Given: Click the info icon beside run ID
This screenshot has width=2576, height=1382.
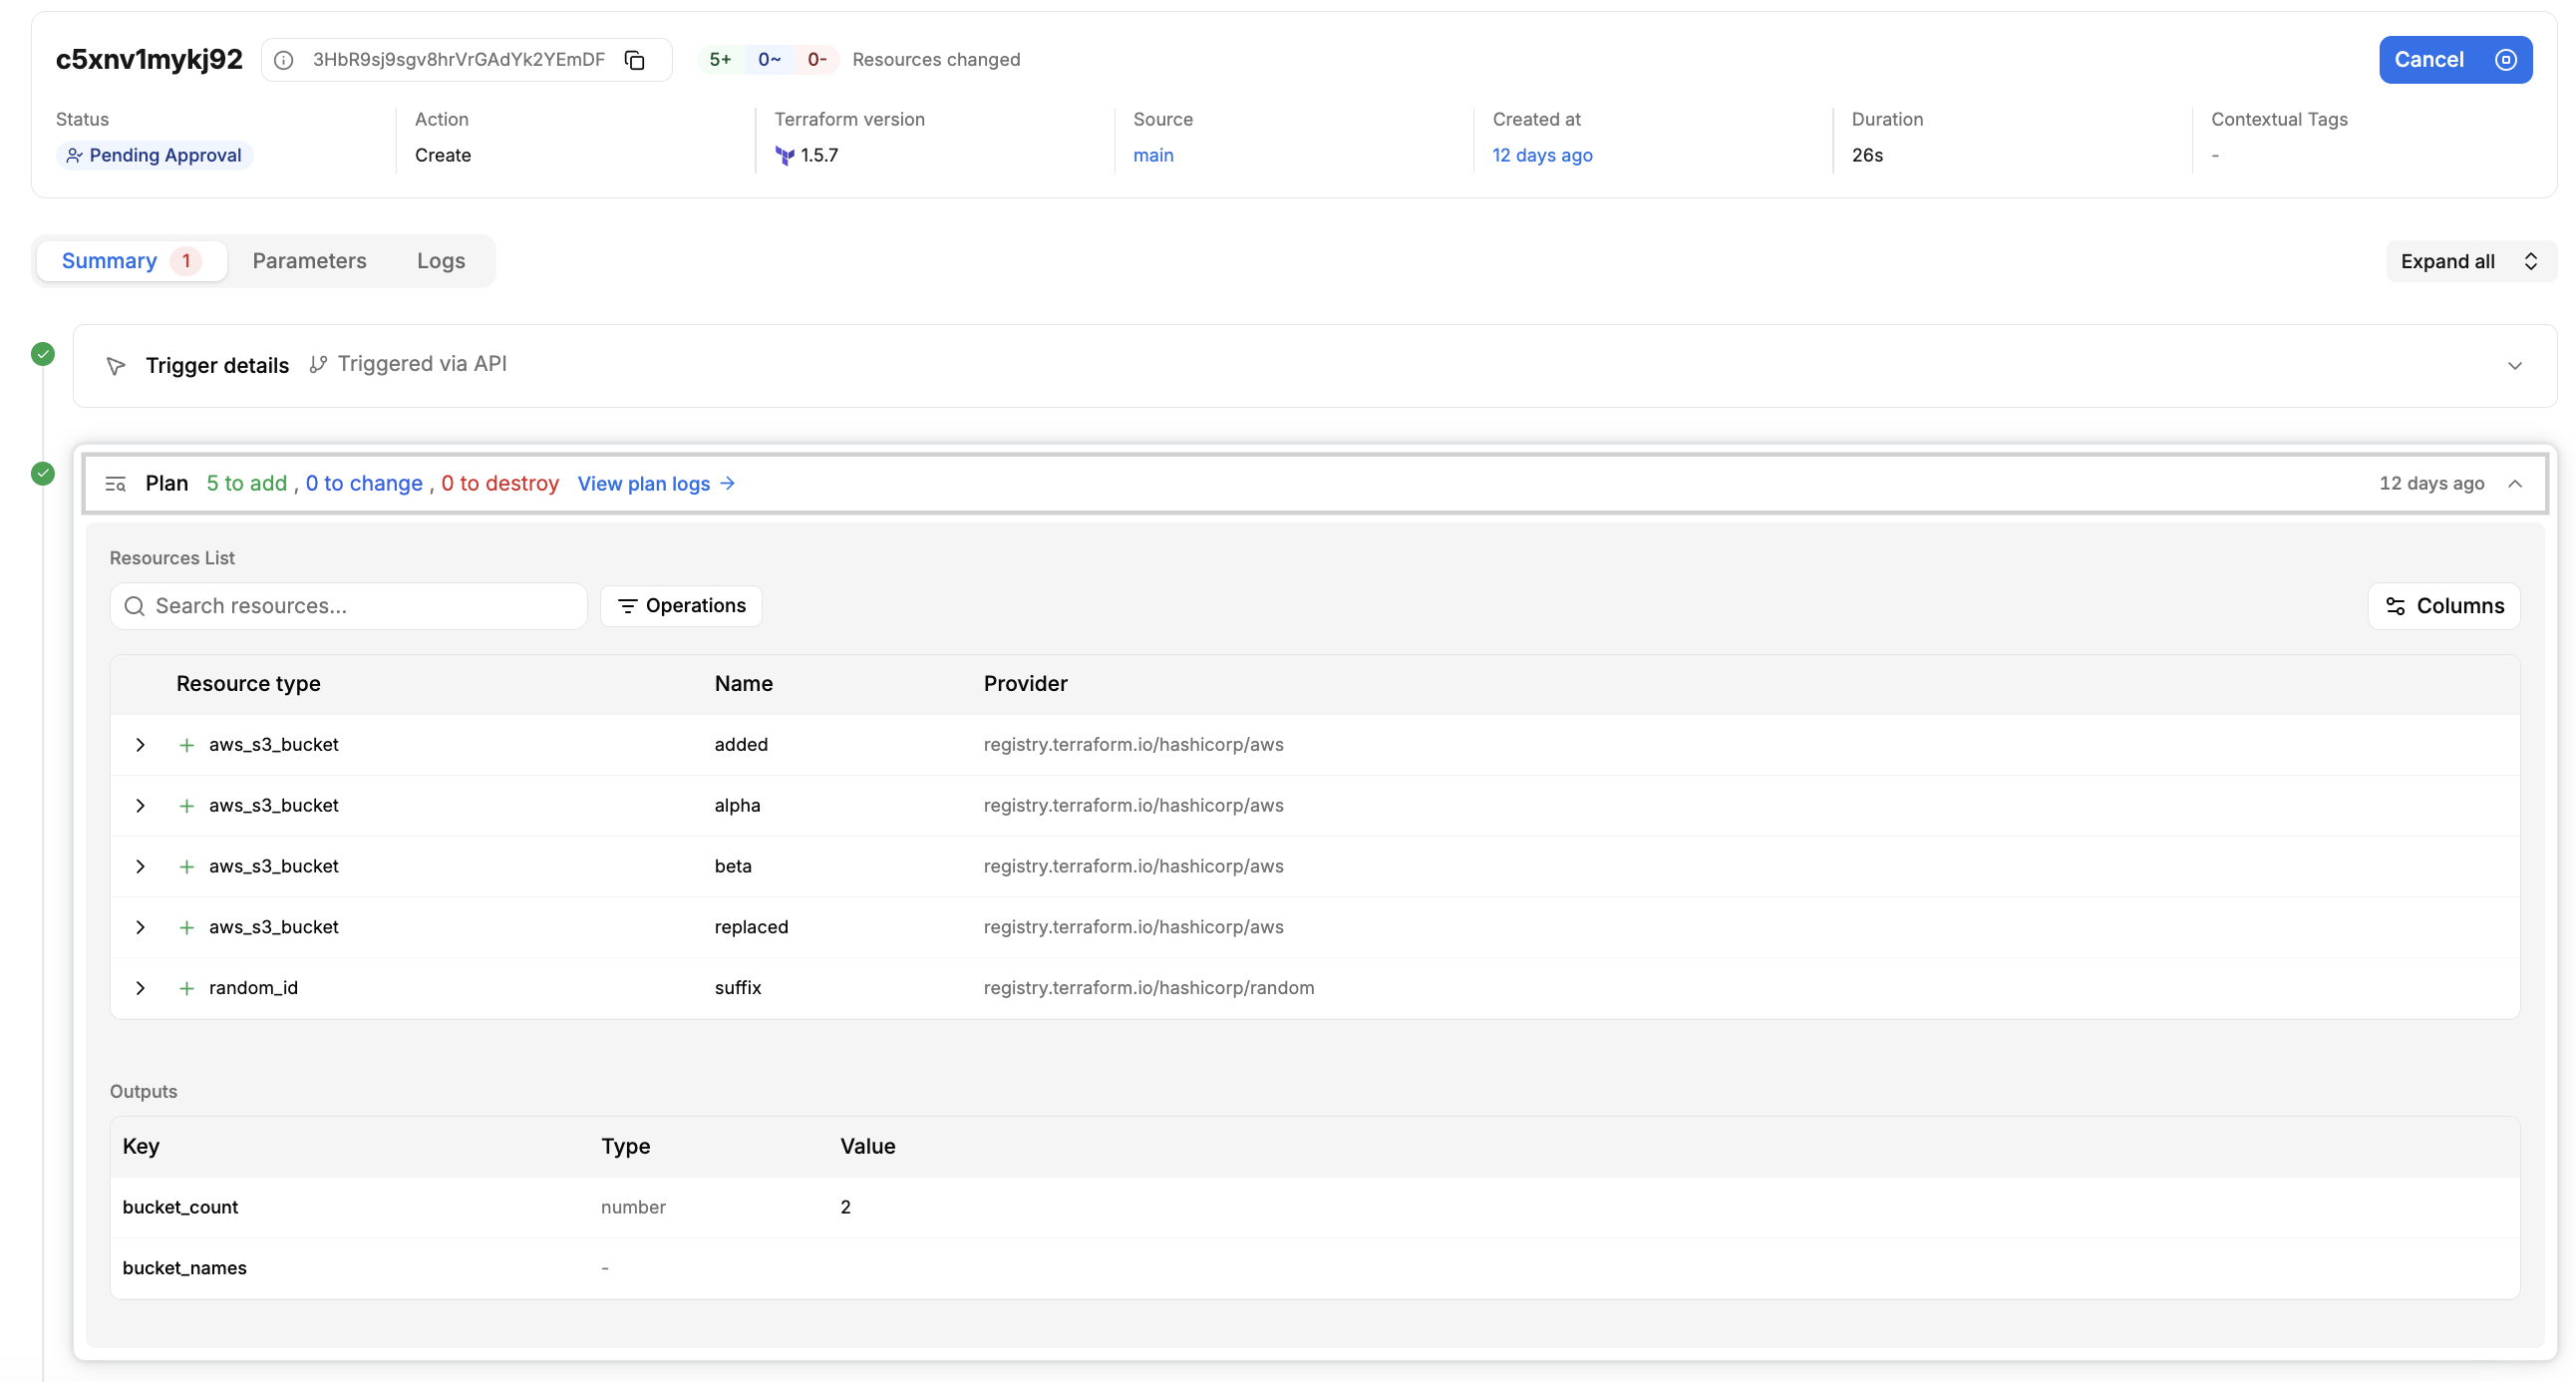Looking at the screenshot, I should [284, 60].
